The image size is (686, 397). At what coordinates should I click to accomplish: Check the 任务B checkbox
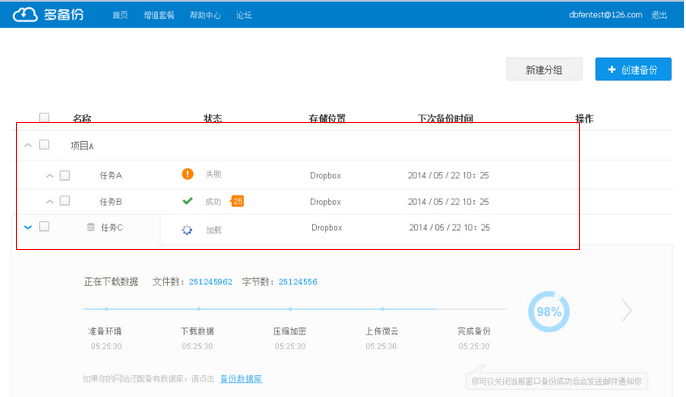pyautogui.click(x=65, y=201)
